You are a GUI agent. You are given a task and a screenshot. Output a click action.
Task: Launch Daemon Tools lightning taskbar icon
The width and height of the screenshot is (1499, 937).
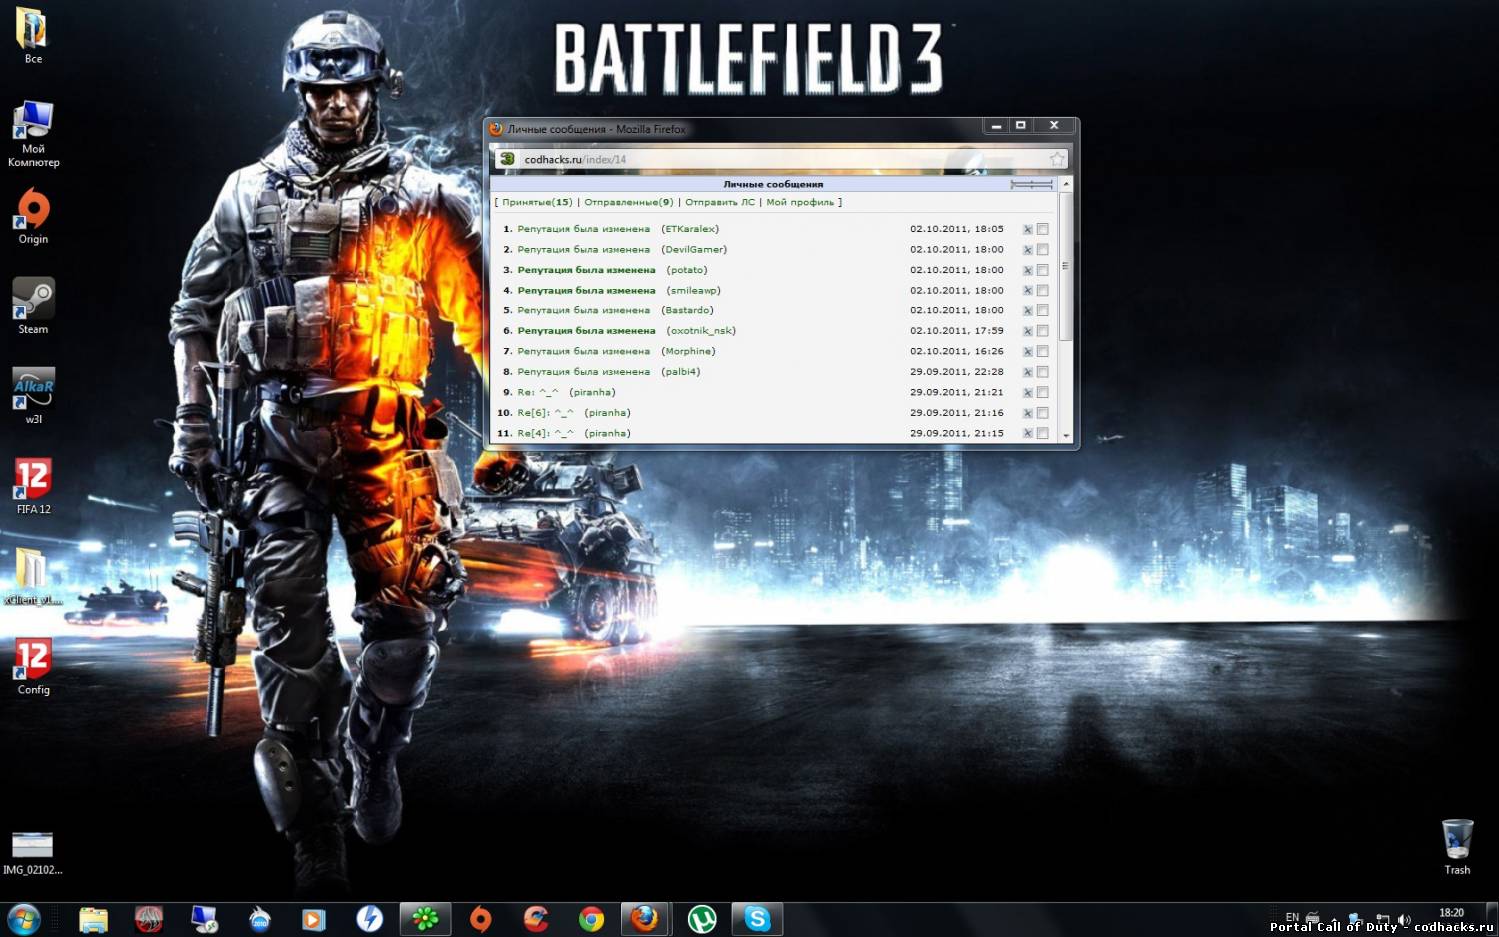pos(370,919)
